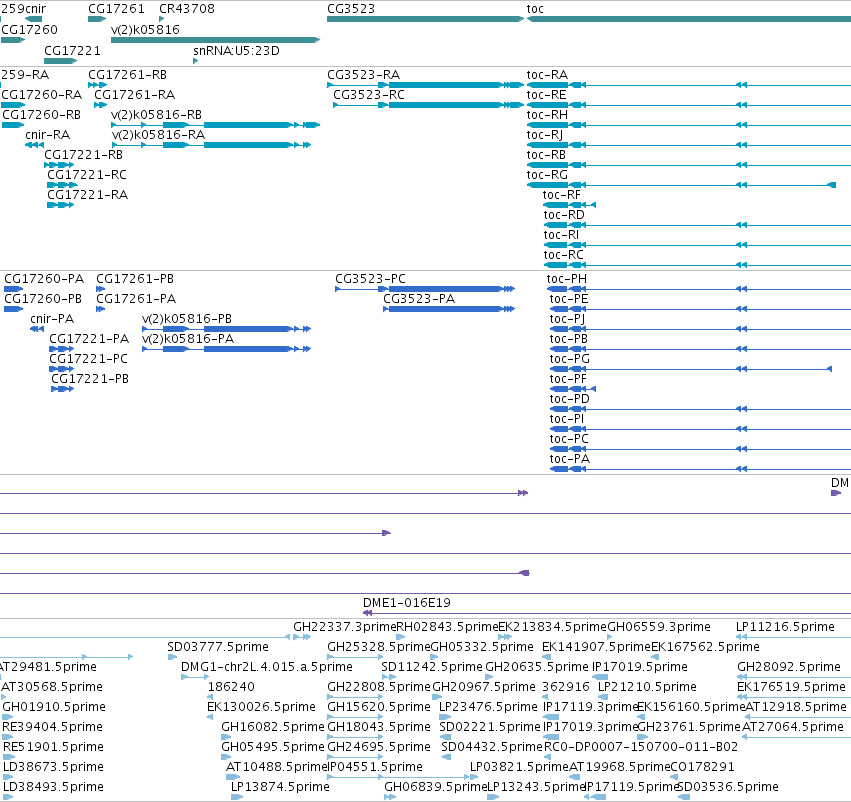Select the CG17260 gene label
Screen dimensions: 851x802
[29, 29]
